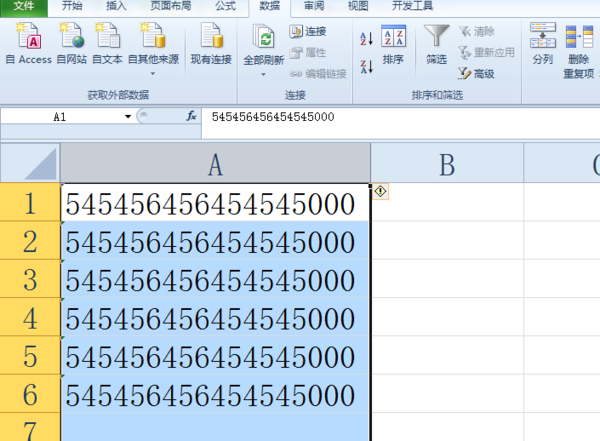Switch to the 视图 view tab
The width and height of the screenshot is (600, 441).
358,6
